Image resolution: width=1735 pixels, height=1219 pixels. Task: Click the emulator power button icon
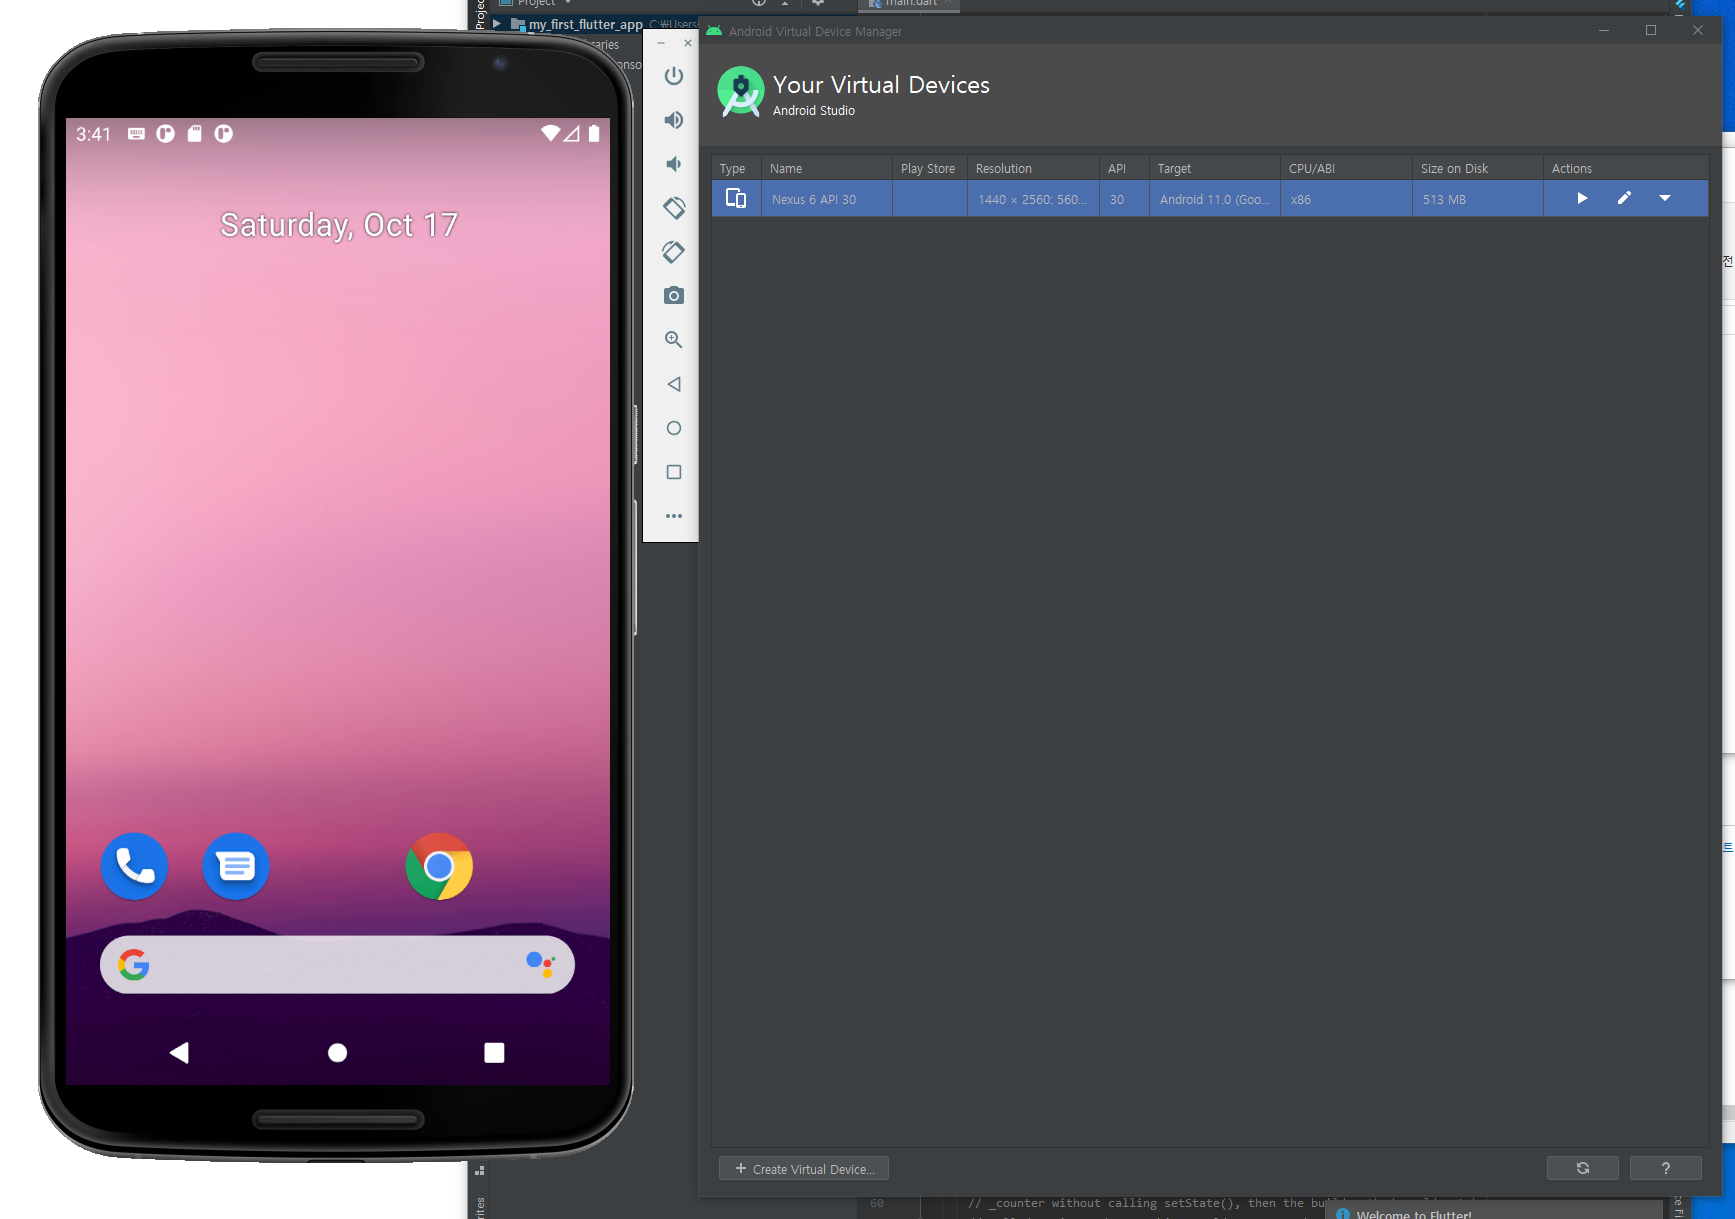(674, 76)
